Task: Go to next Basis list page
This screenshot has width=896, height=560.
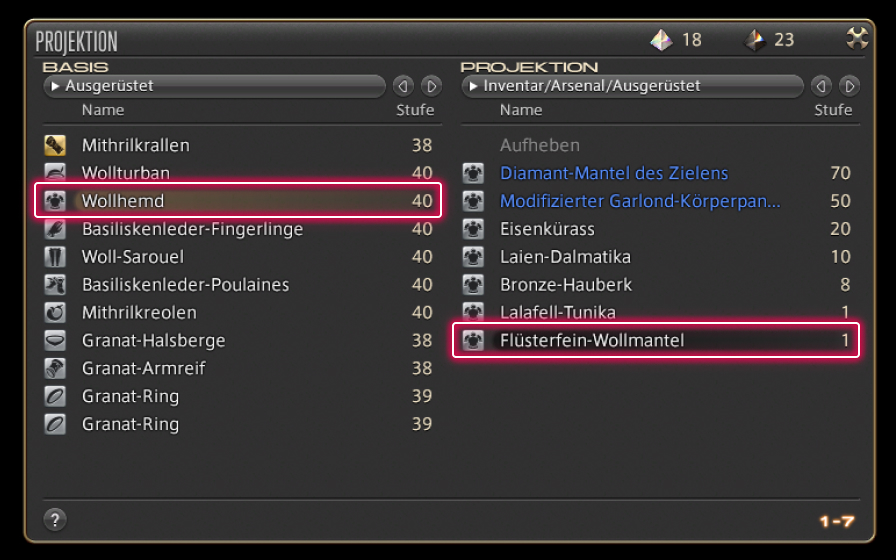Action: coord(431,86)
